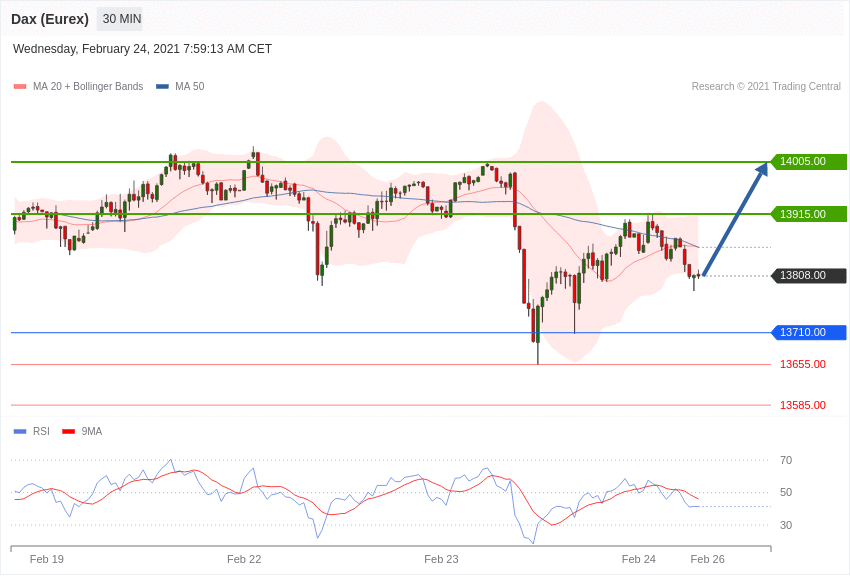Click the 13585.00 red support label
Viewport: 850px width, 576px height.
[802, 405]
